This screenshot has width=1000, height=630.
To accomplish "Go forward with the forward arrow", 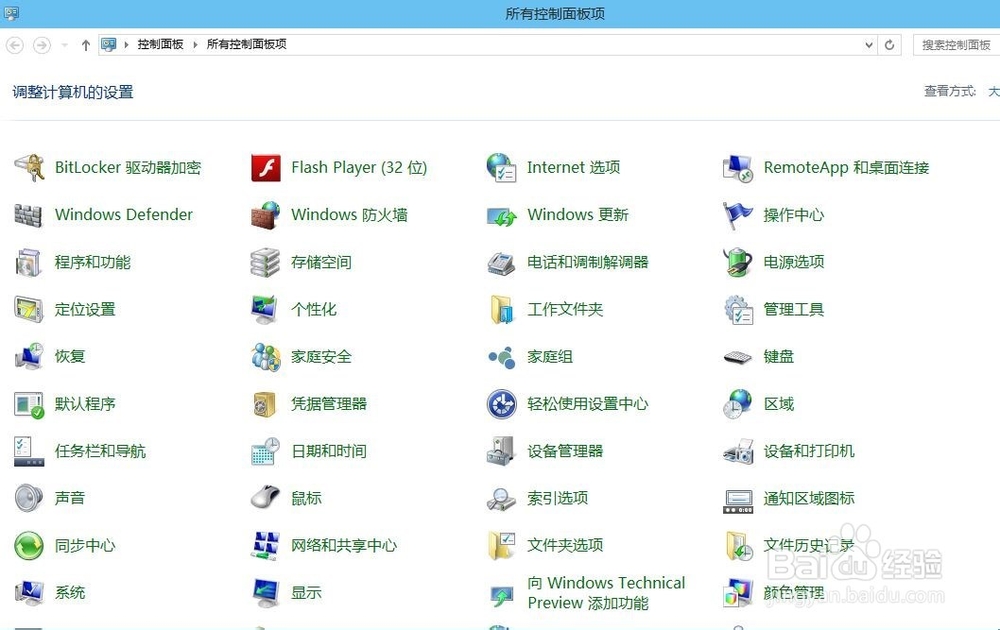I will (41, 45).
